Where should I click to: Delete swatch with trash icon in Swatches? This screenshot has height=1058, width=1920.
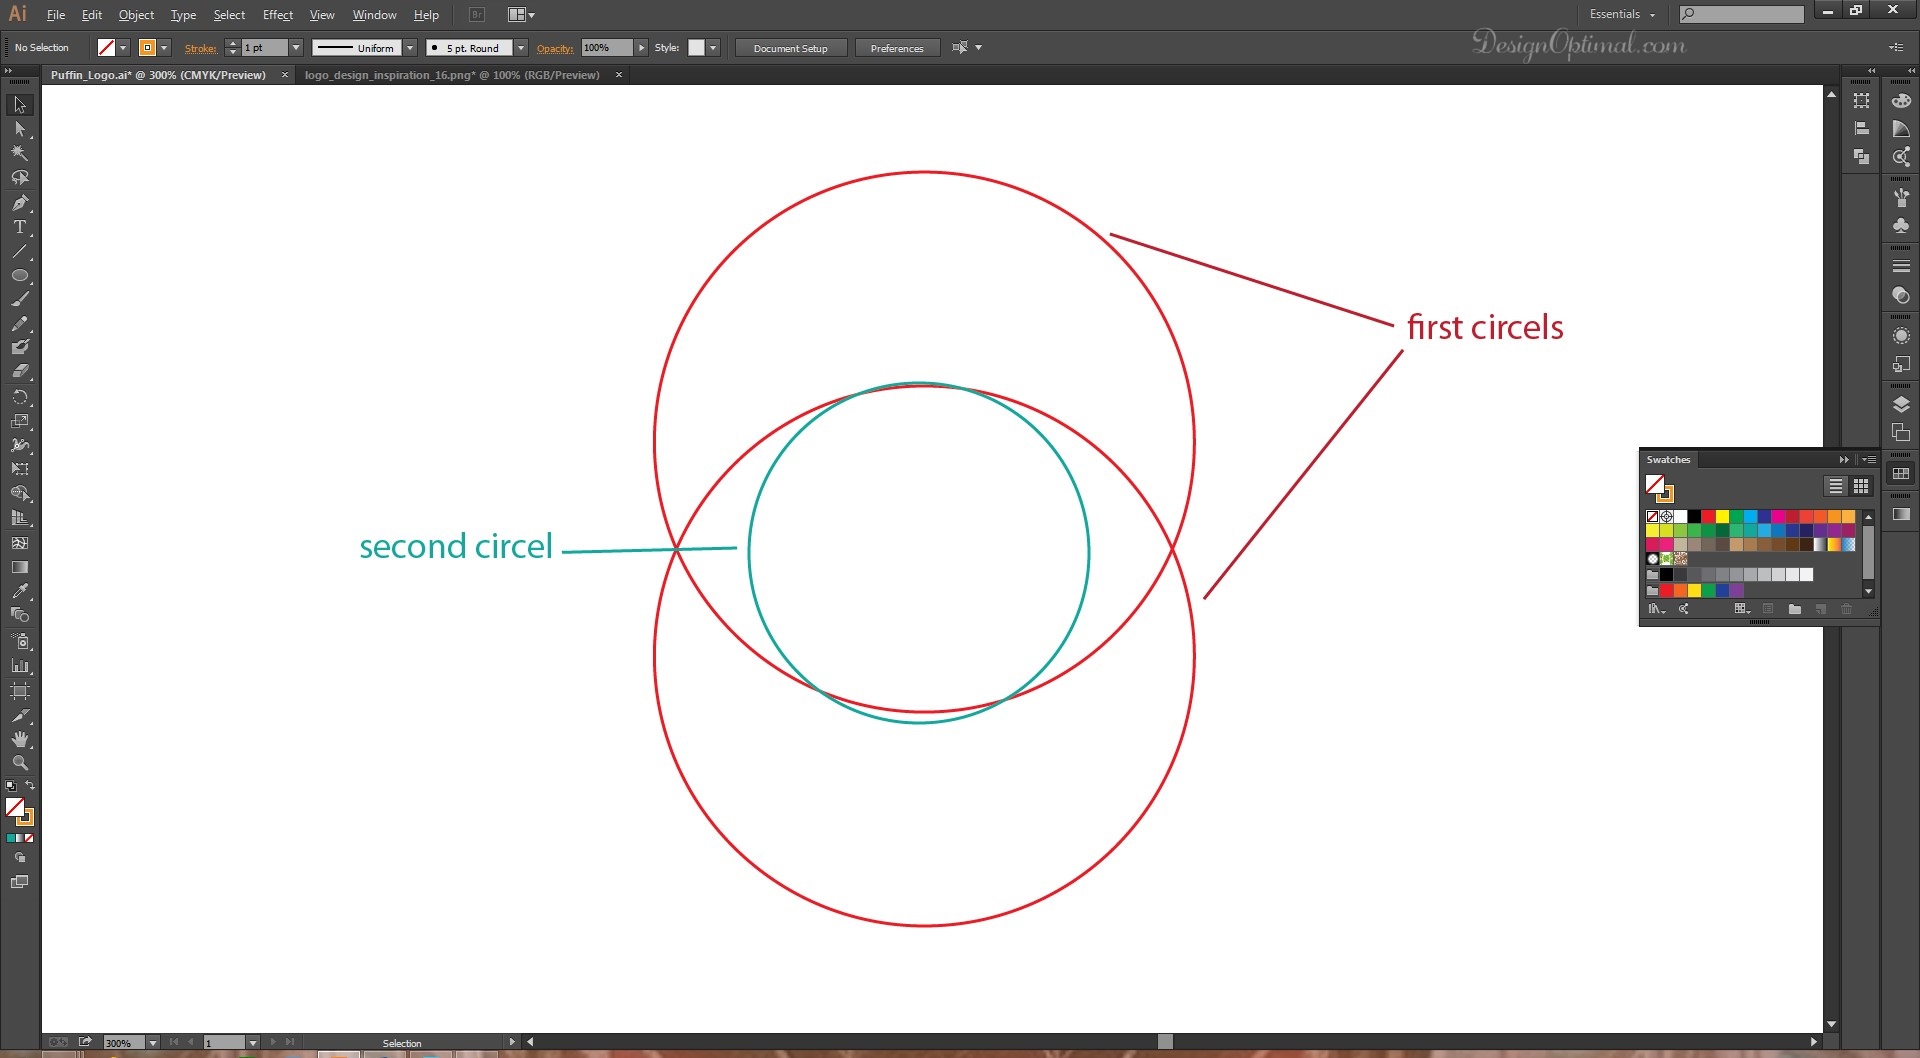click(1846, 609)
